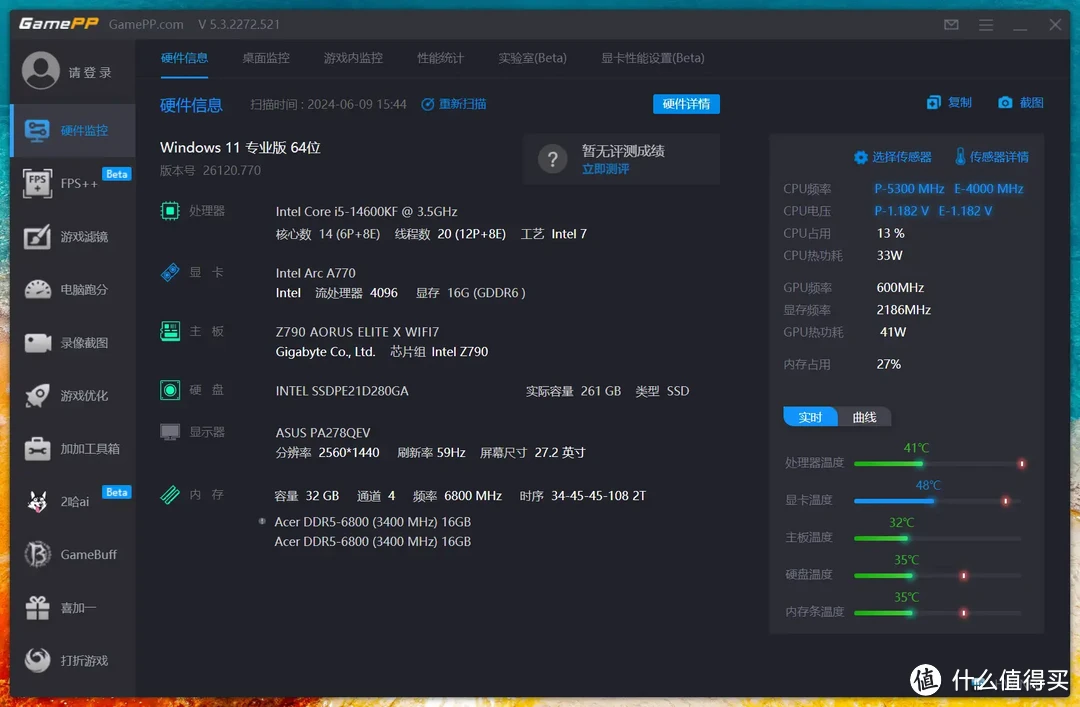Click the 硬盘温度 progress bar
This screenshot has width=1080, height=707.
click(x=939, y=575)
